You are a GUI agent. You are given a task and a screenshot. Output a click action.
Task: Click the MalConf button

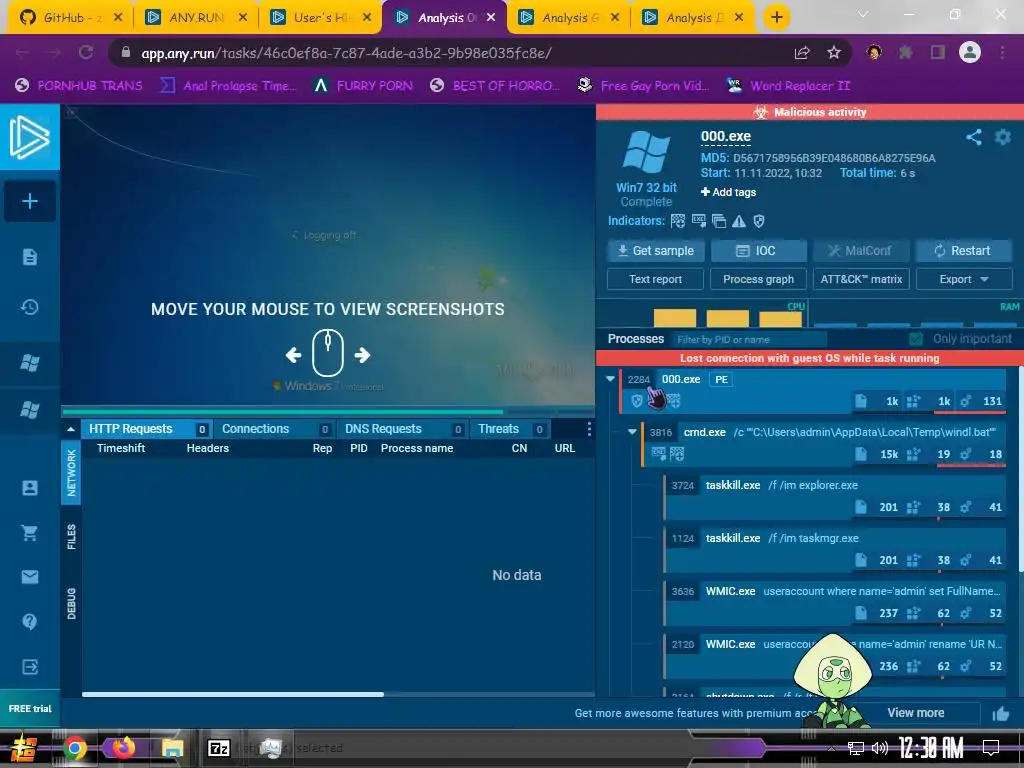click(861, 251)
